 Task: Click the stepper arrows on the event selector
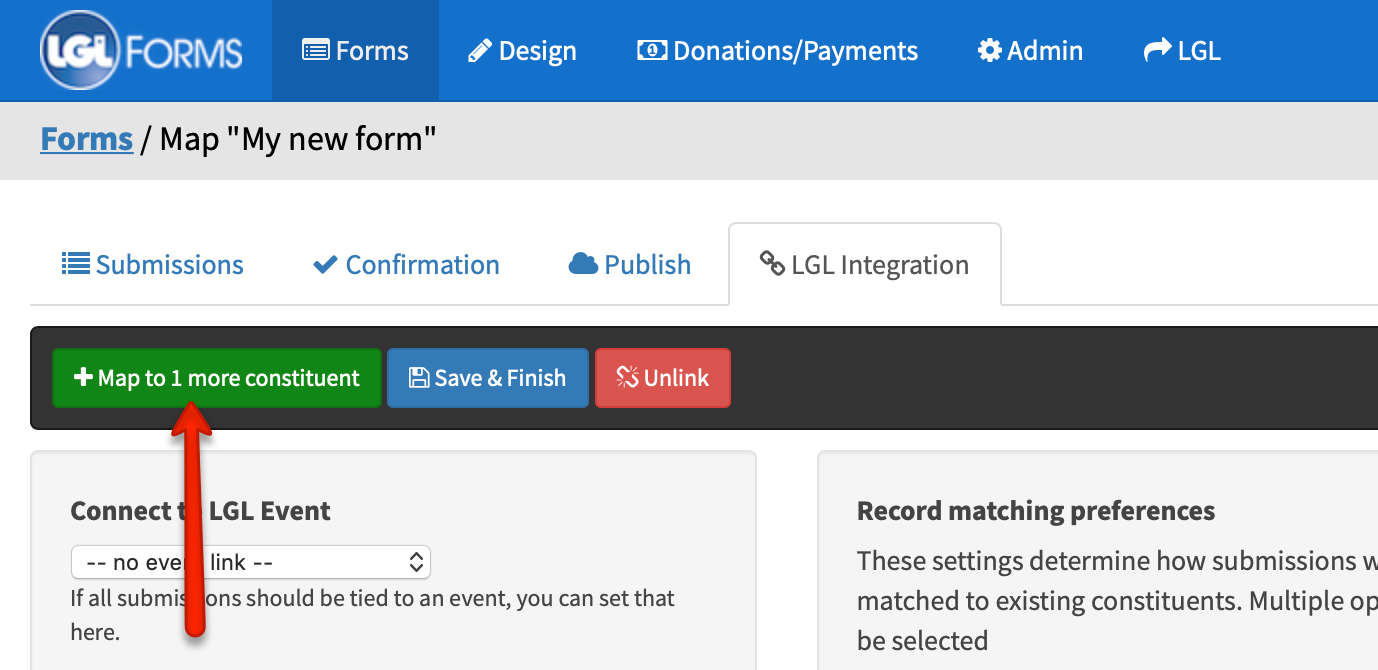[415, 562]
